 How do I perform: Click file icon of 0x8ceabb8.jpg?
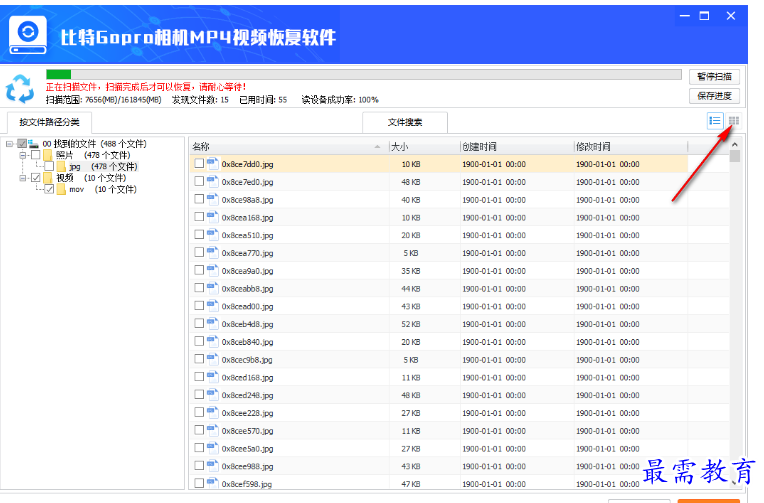[x=212, y=288]
